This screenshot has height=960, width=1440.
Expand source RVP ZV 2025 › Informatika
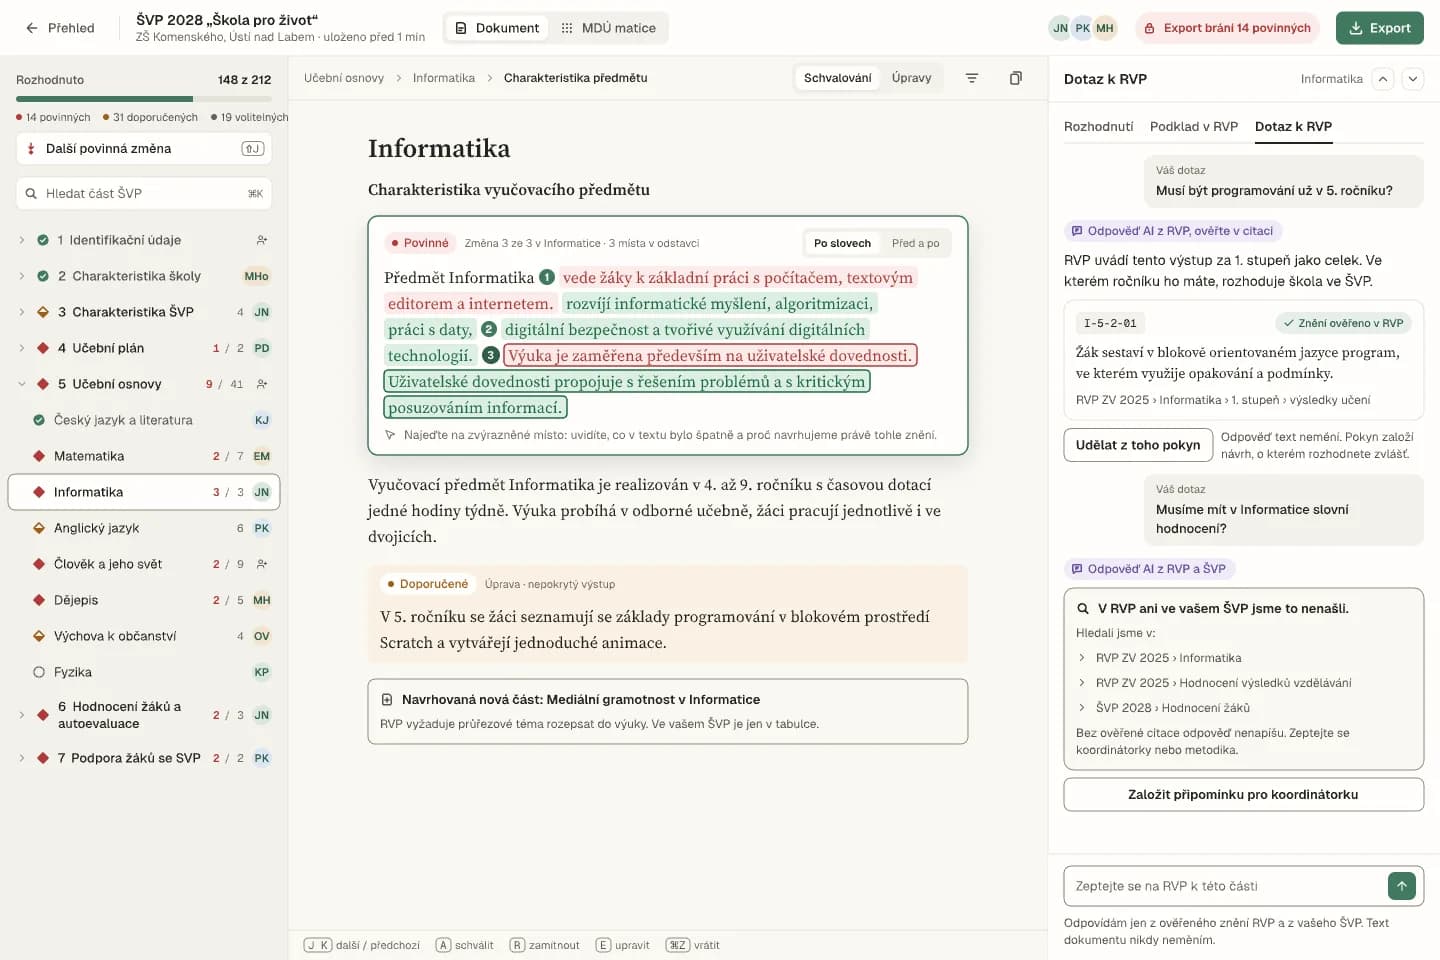[x=1082, y=658]
